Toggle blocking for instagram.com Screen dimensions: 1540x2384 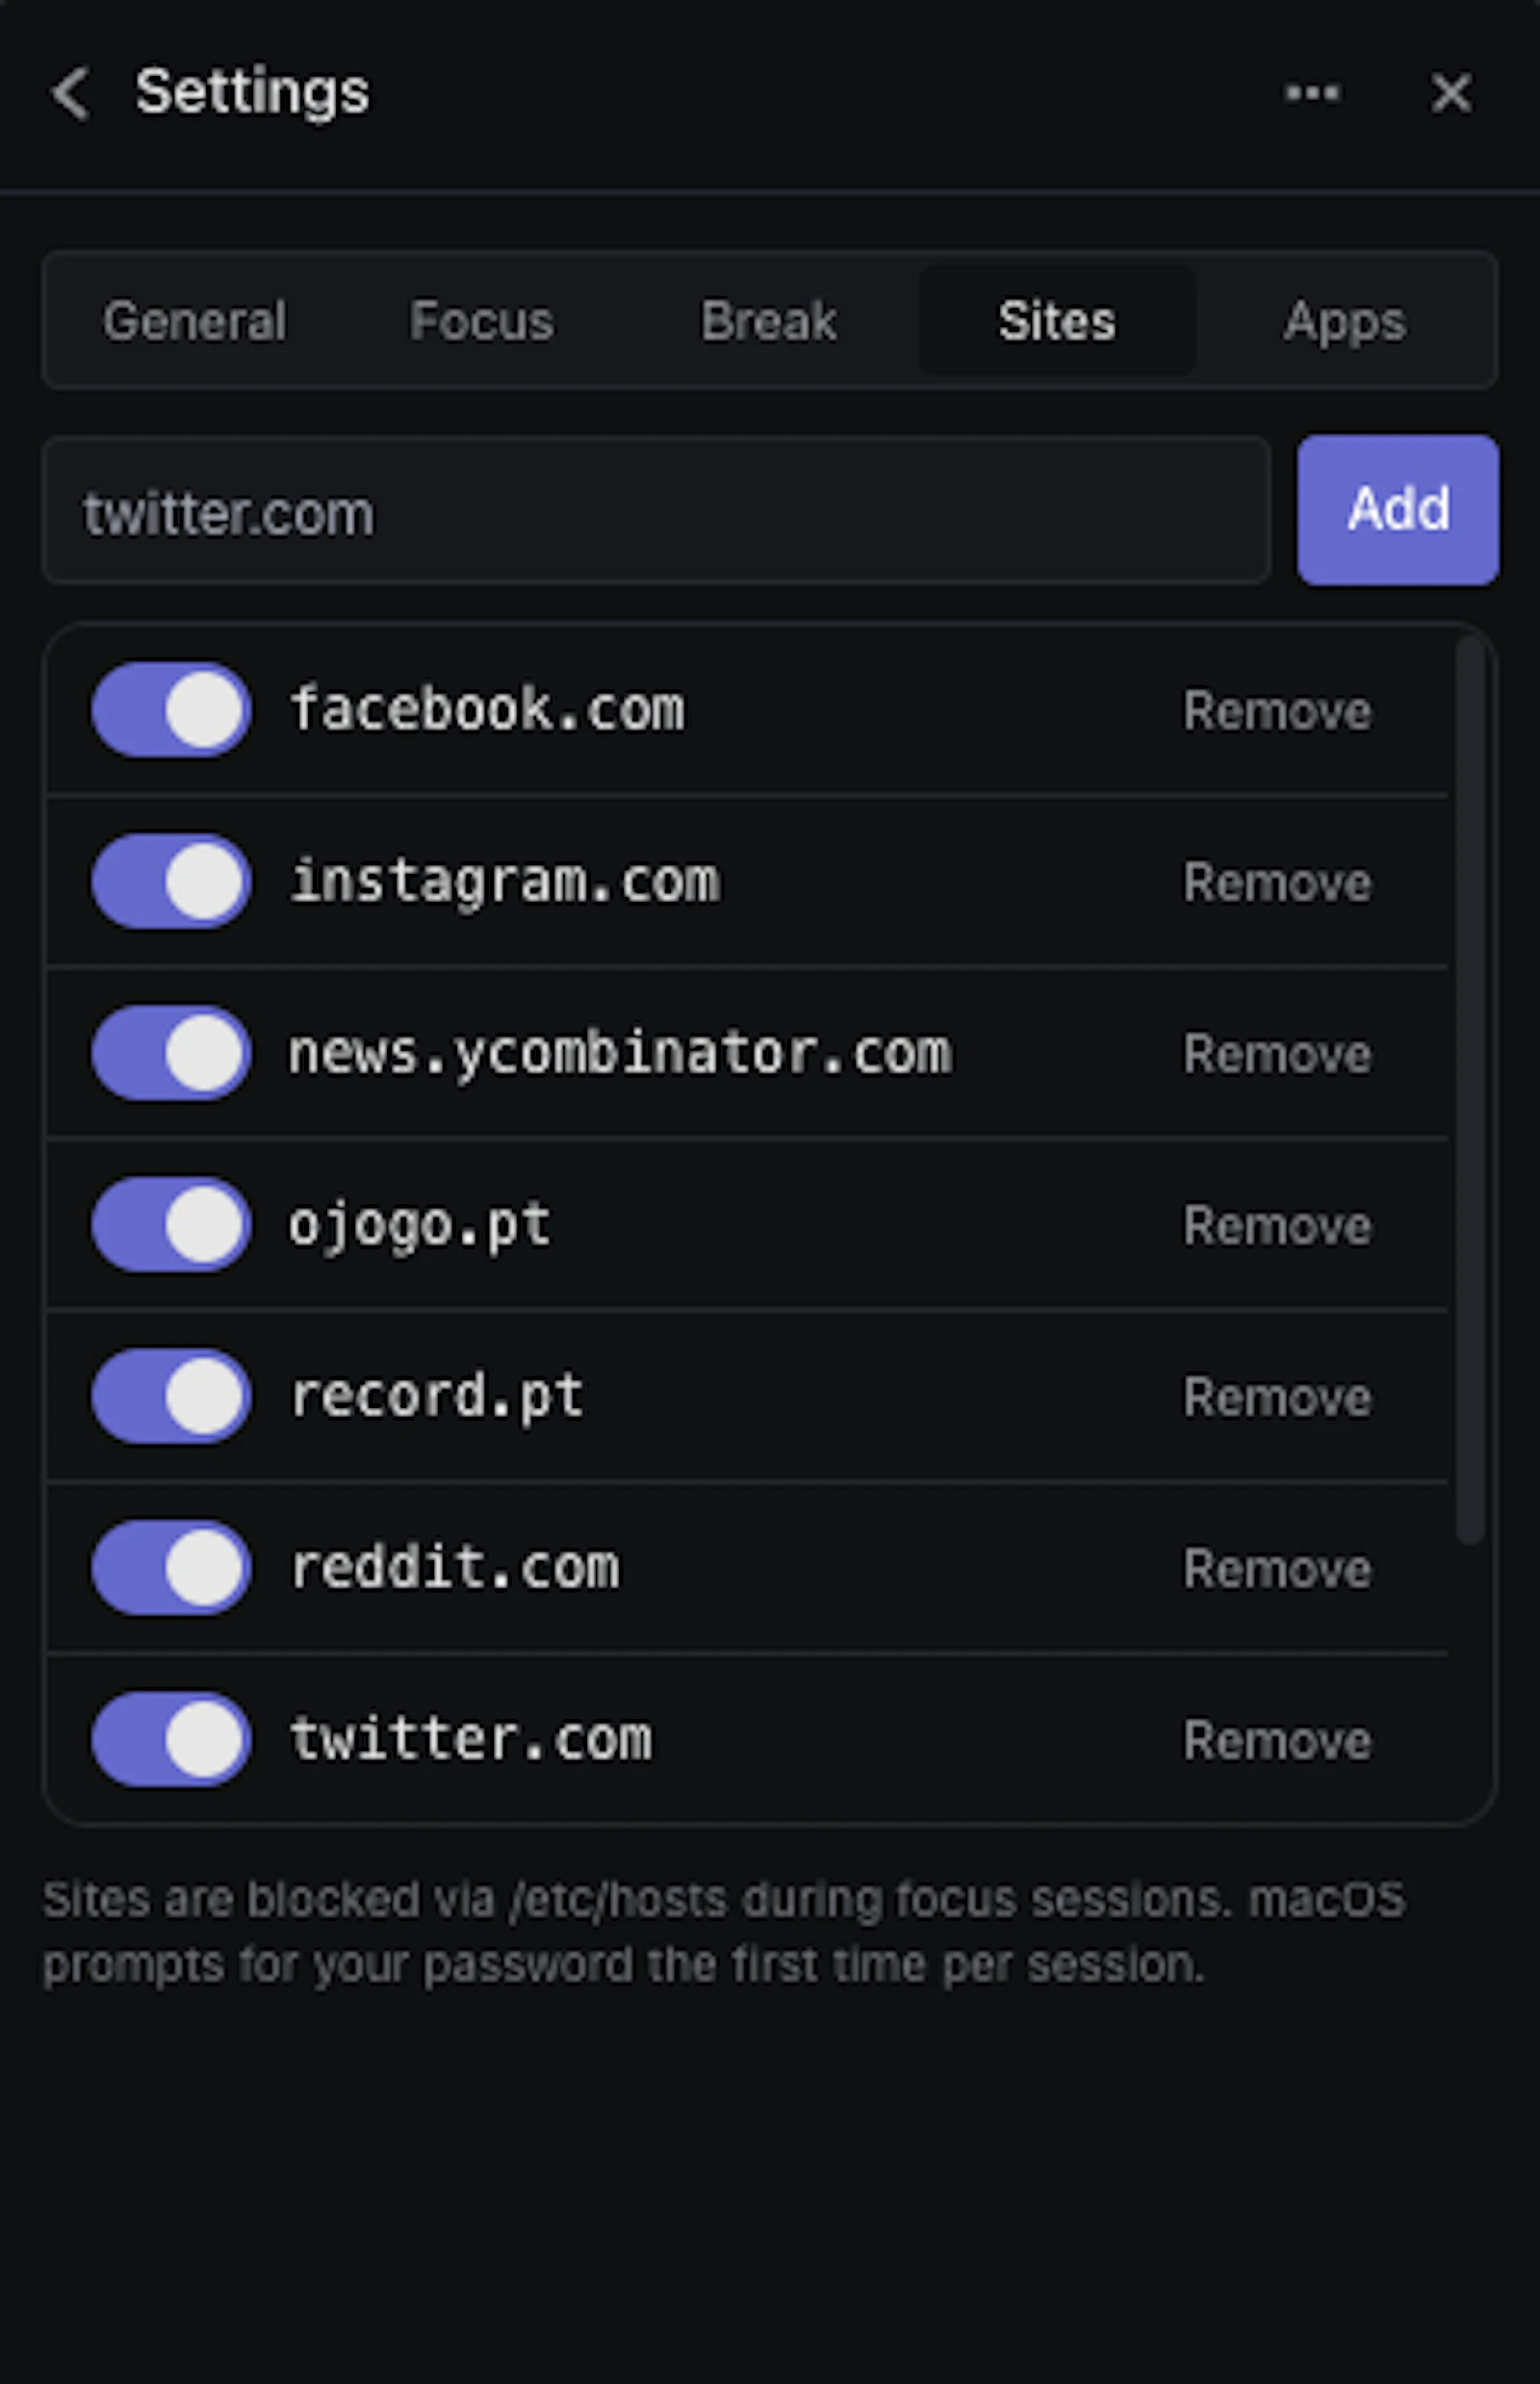[x=171, y=881]
